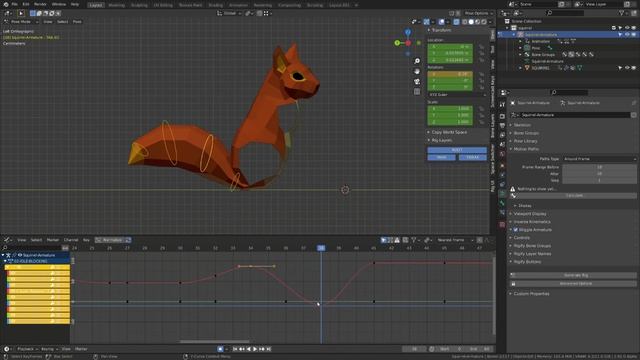Viewport: 640px width, 360px height.
Task: Switch to the Sculpting workspace tab
Action: click(139, 5)
